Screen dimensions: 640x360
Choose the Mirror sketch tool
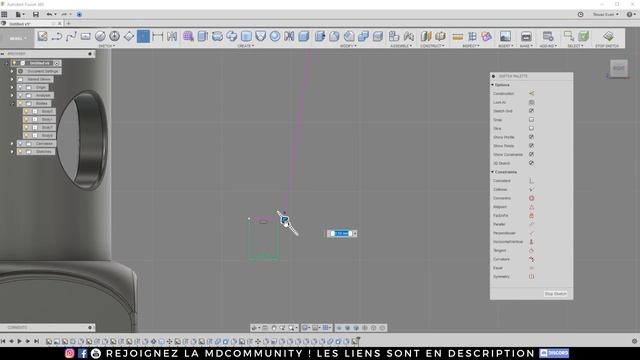pyautogui.click(x=172, y=36)
